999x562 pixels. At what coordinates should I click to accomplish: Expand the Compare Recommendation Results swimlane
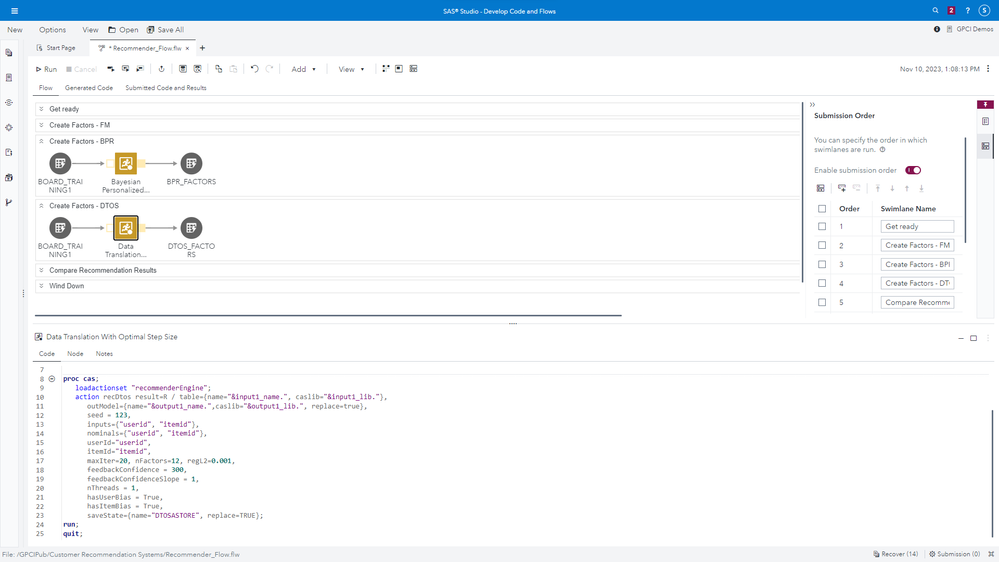(41, 270)
